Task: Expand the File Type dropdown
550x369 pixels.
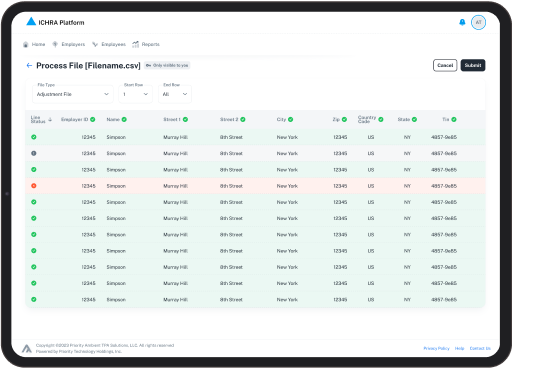Action: 73,94
